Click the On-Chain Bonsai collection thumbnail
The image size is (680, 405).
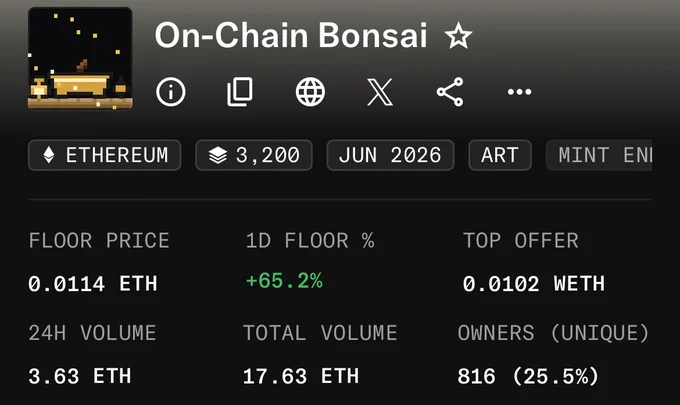pos(80,58)
